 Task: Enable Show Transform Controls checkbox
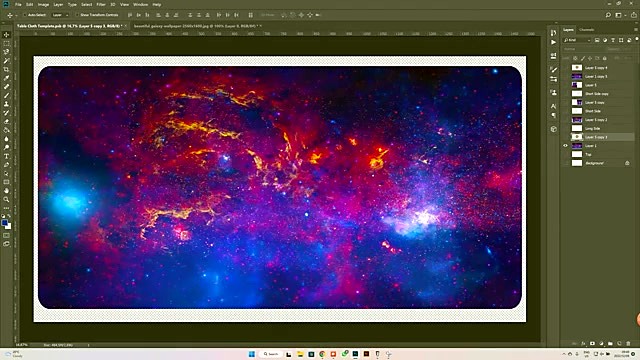coord(77,15)
